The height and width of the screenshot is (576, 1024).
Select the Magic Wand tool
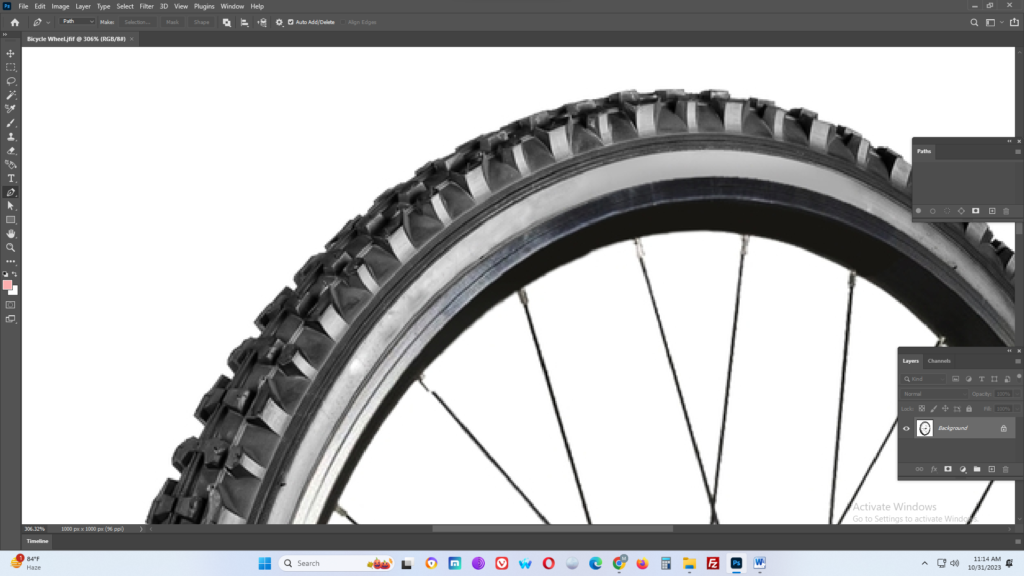10,95
